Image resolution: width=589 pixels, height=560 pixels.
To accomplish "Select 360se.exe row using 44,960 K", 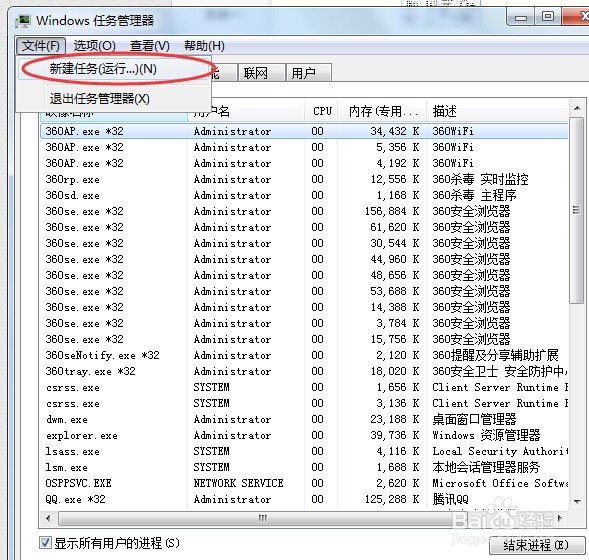I will 304,259.
